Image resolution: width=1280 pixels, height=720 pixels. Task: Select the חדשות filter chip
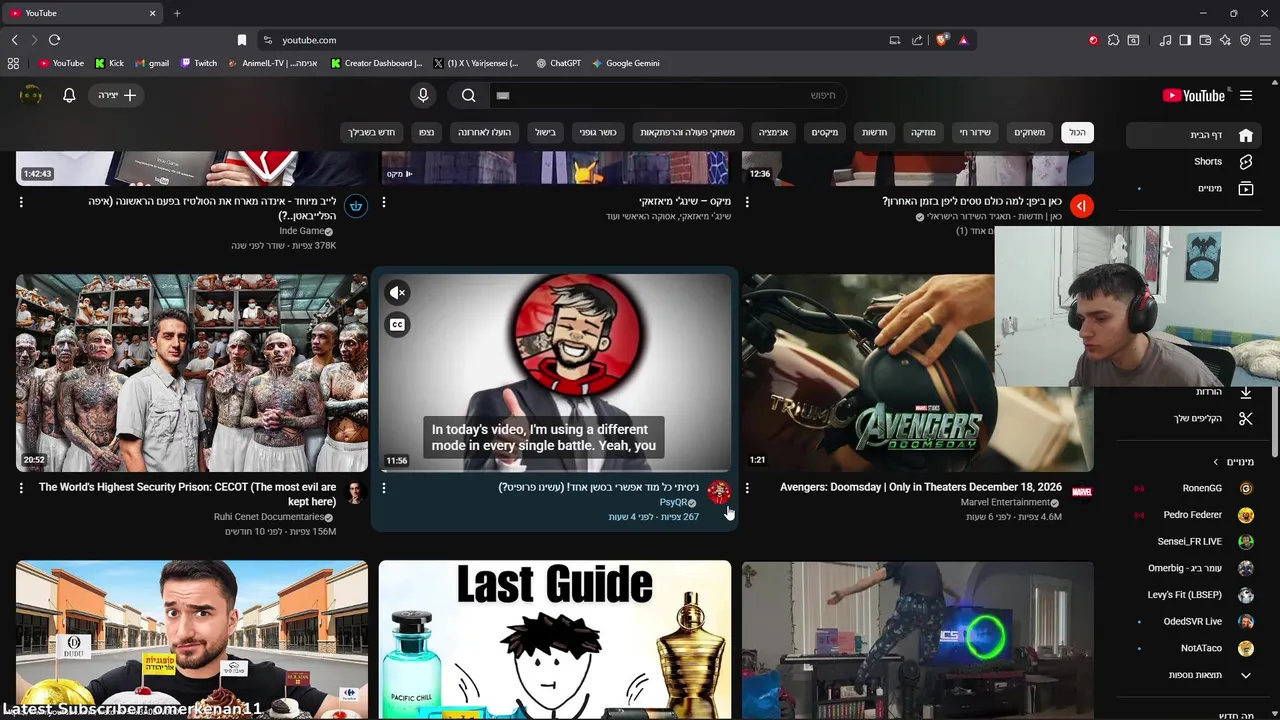tap(875, 132)
